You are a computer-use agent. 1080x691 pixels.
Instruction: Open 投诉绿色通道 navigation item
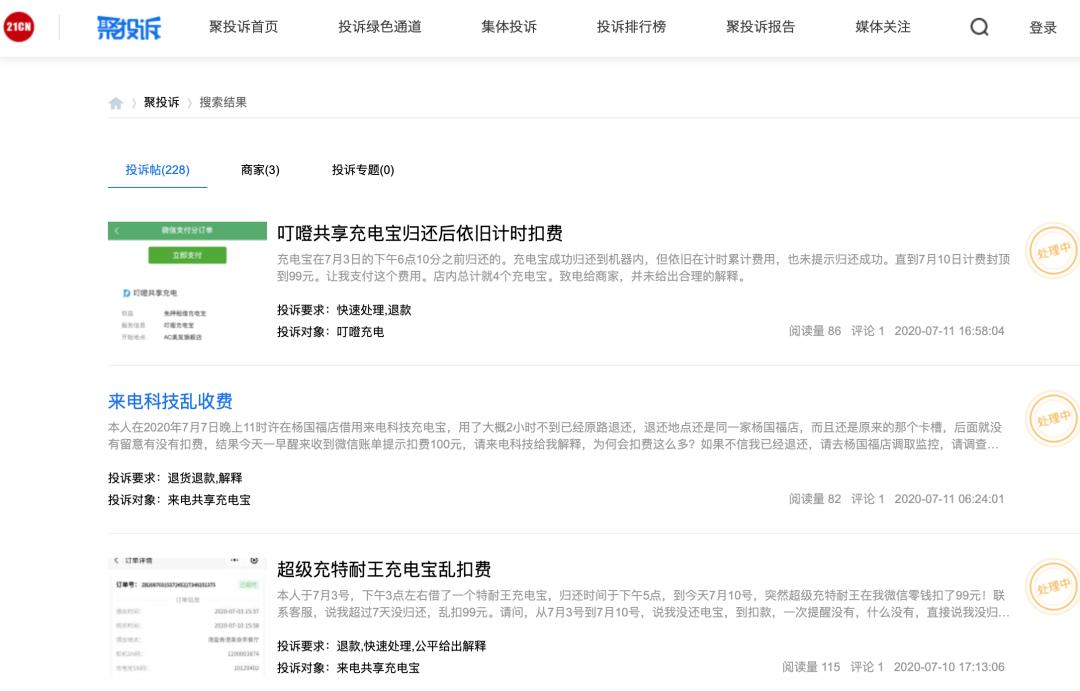tap(380, 27)
